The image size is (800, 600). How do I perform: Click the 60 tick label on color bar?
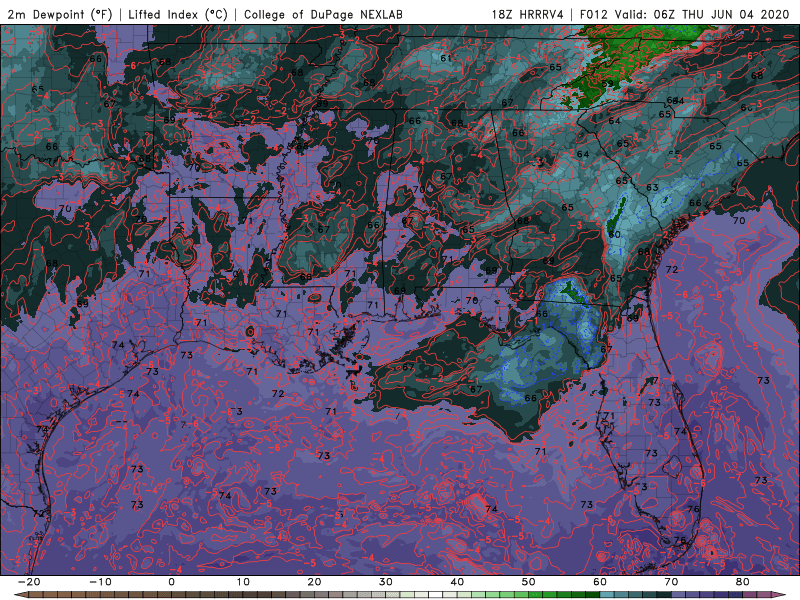coord(600,582)
